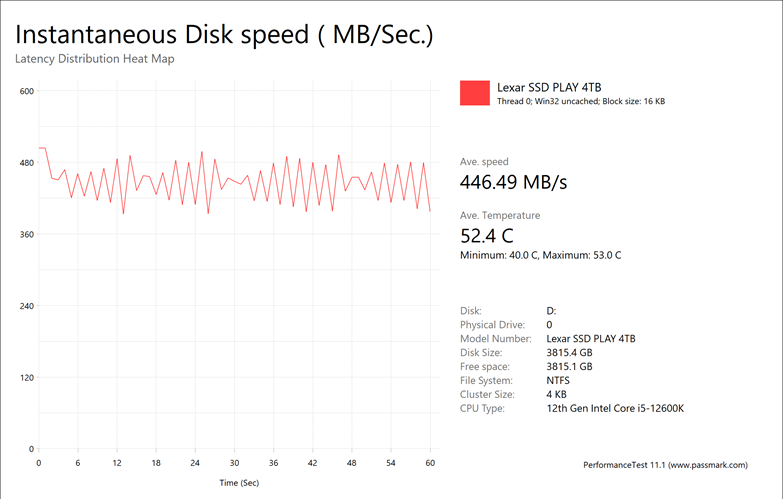
Task: Click the 12th Gen Intel Core i5-12600K text
Action: click(615, 409)
